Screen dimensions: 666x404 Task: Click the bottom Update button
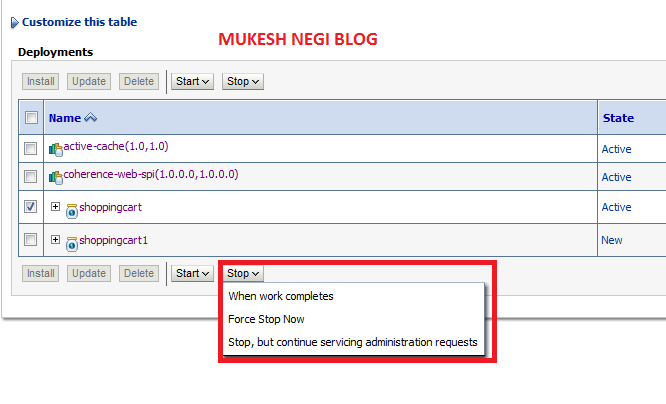coord(89,273)
